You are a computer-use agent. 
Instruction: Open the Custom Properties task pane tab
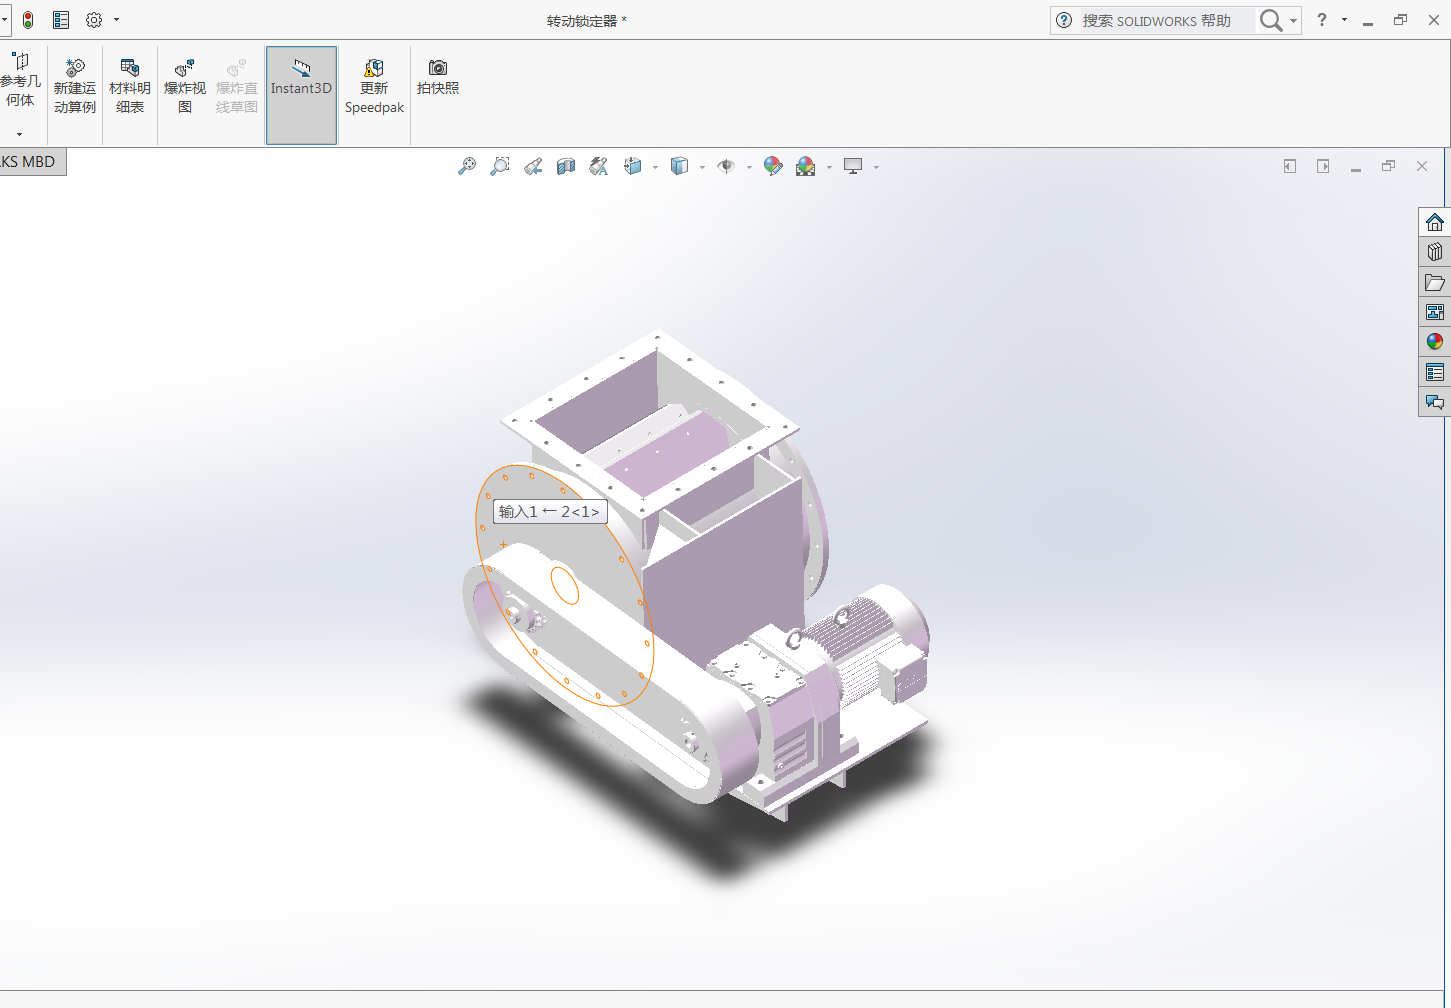pos(1435,372)
